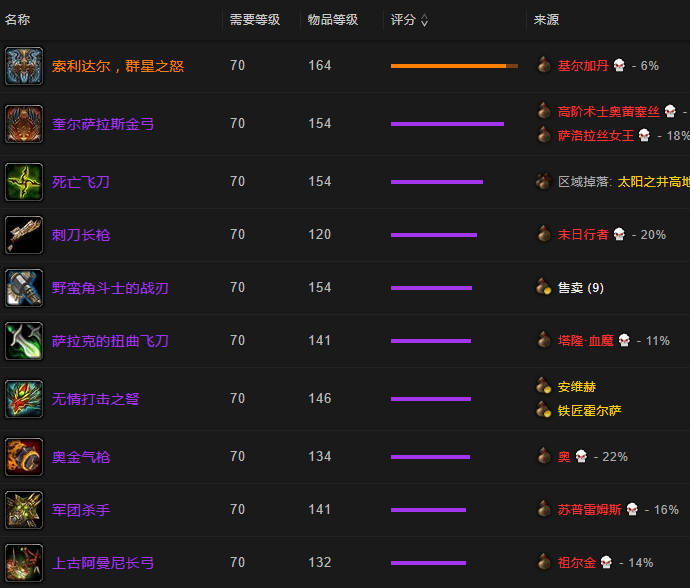Image resolution: width=690 pixels, height=588 pixels.
Task: Click the orange score bar for 索利达尔
Action: [x=454, y=66]
